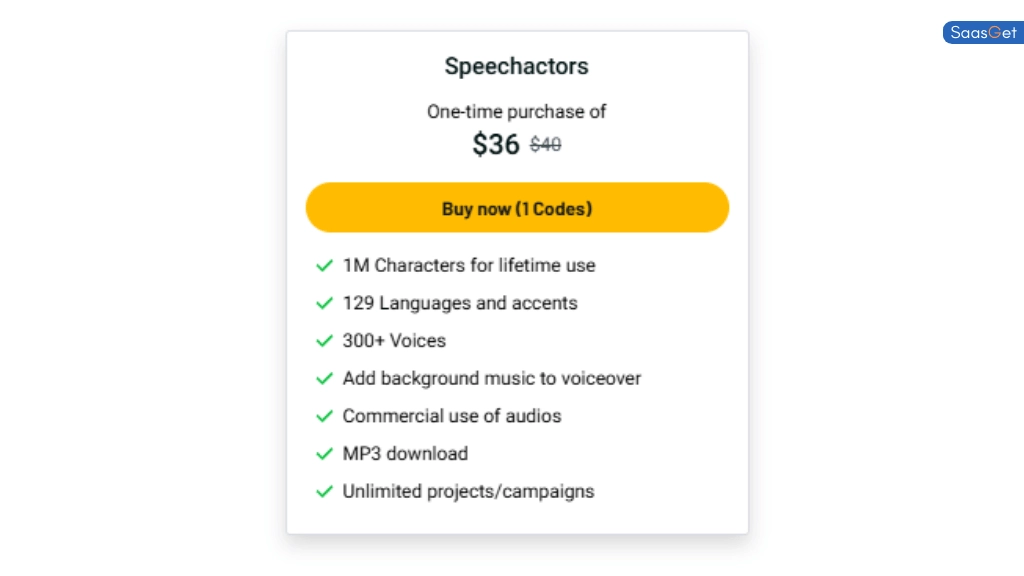Click checkmark beside 1M Characters feature

pos(324,265)
